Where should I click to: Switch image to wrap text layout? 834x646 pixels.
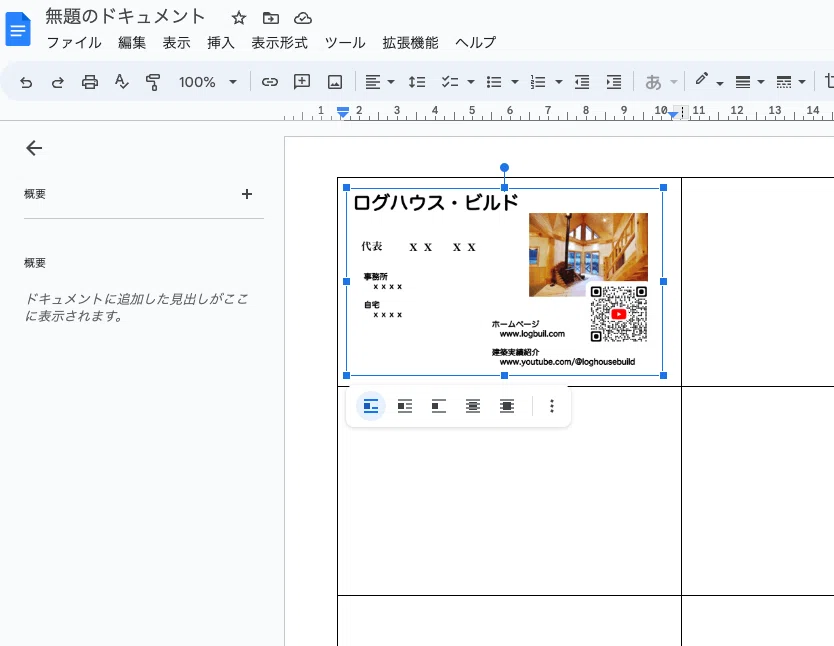click(x=405, y=406)
